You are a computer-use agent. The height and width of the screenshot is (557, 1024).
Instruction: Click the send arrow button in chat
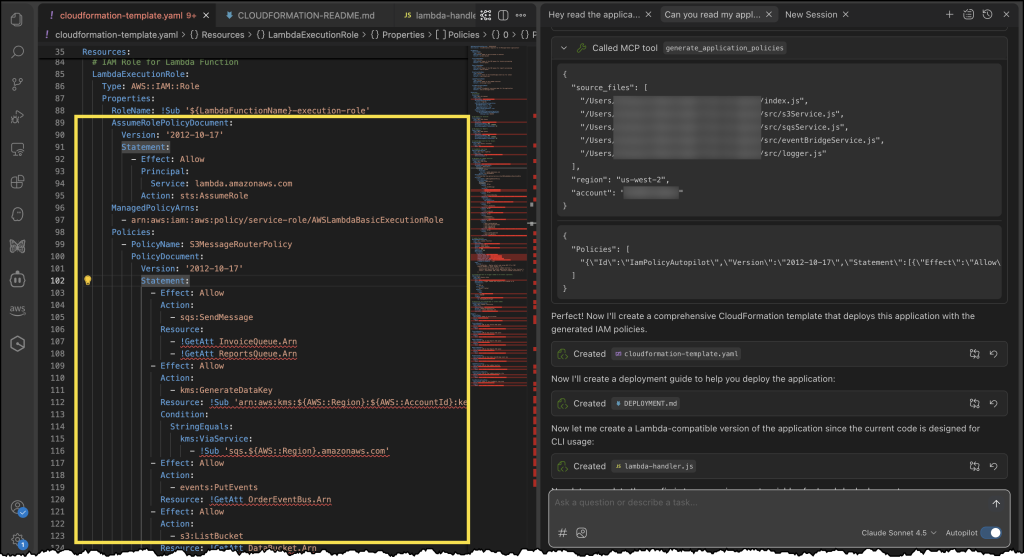[996, 503]
